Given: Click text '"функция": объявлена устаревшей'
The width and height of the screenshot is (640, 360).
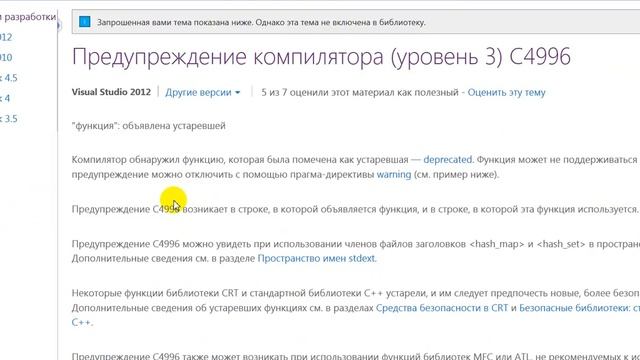Looking at the screenshot, I should point(149,126).
